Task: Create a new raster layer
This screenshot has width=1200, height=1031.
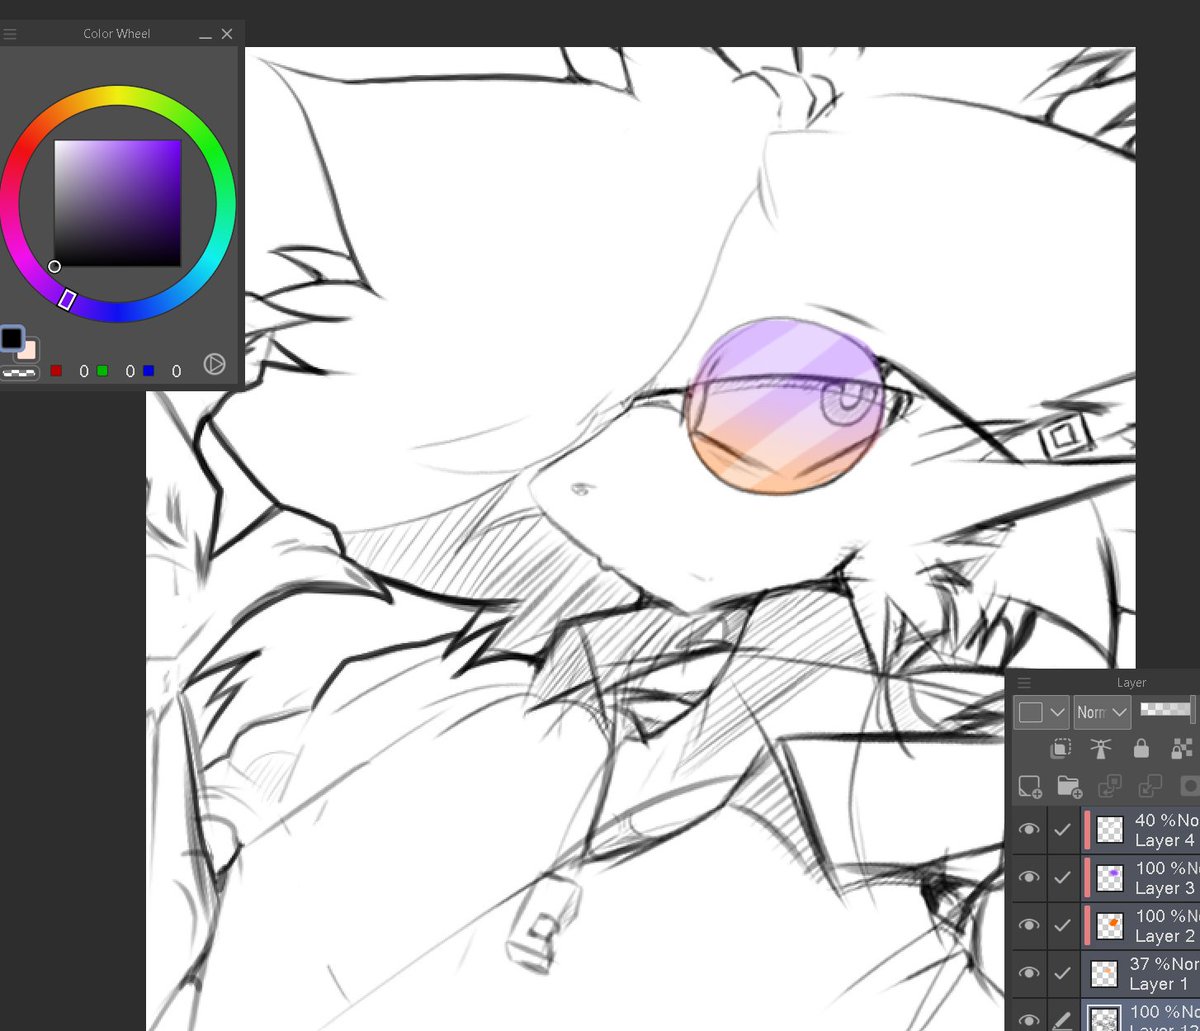Action: (x=1030, y=786)
